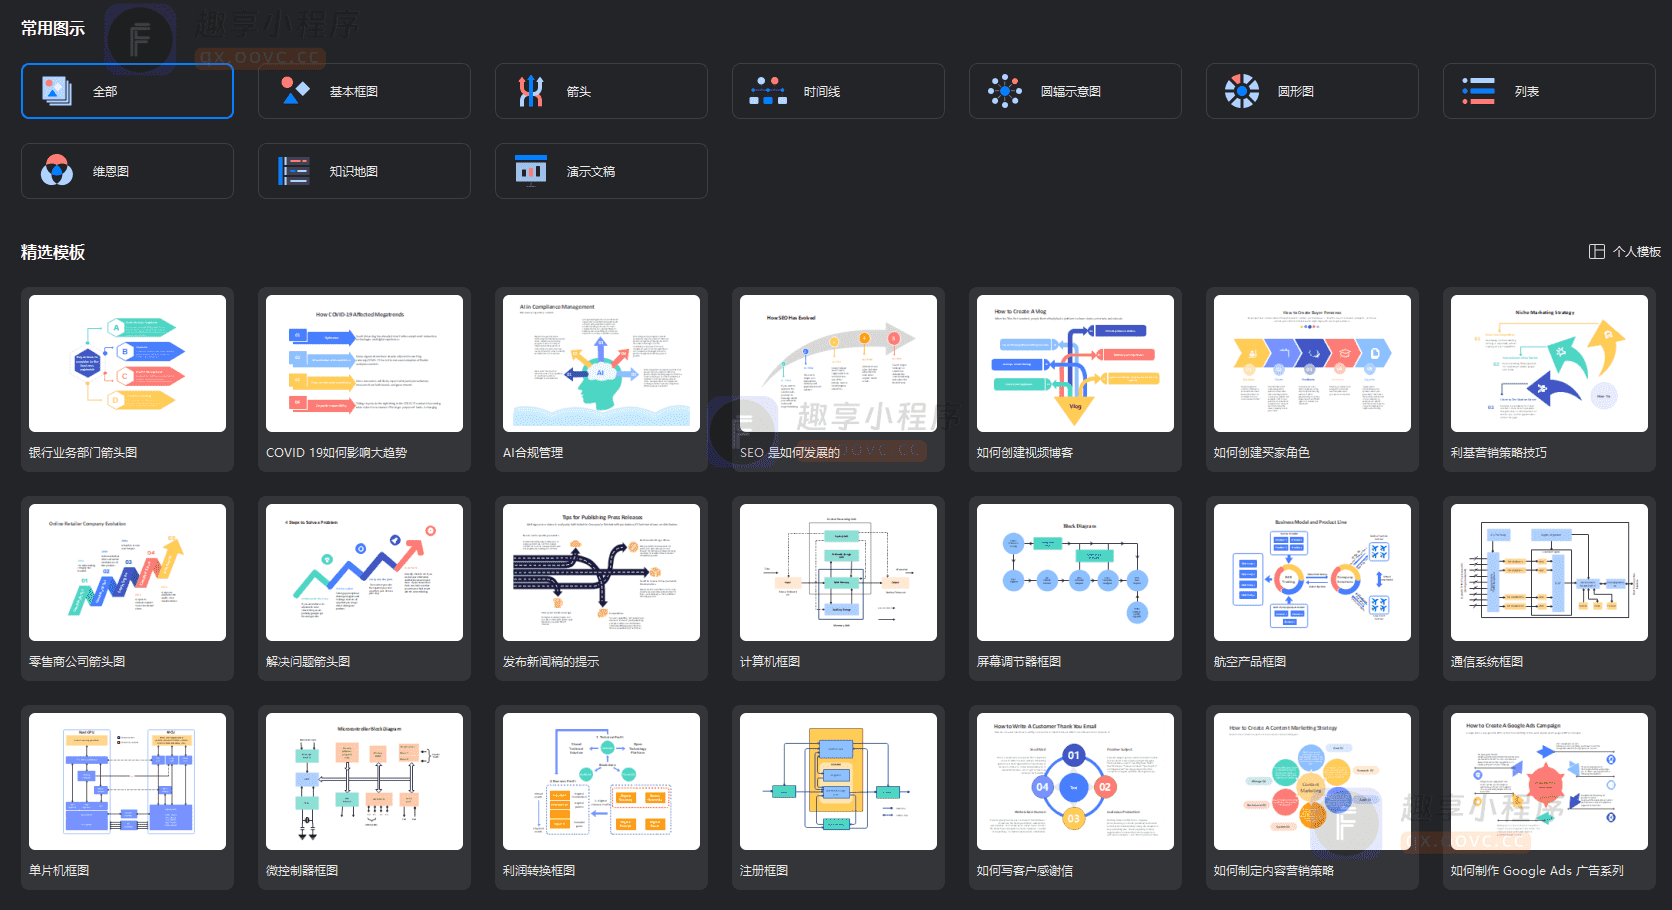Viewport: 1672px width, 910px height.
Task: Open the 如何创建视频博客 template
Action: (1075, 364)
